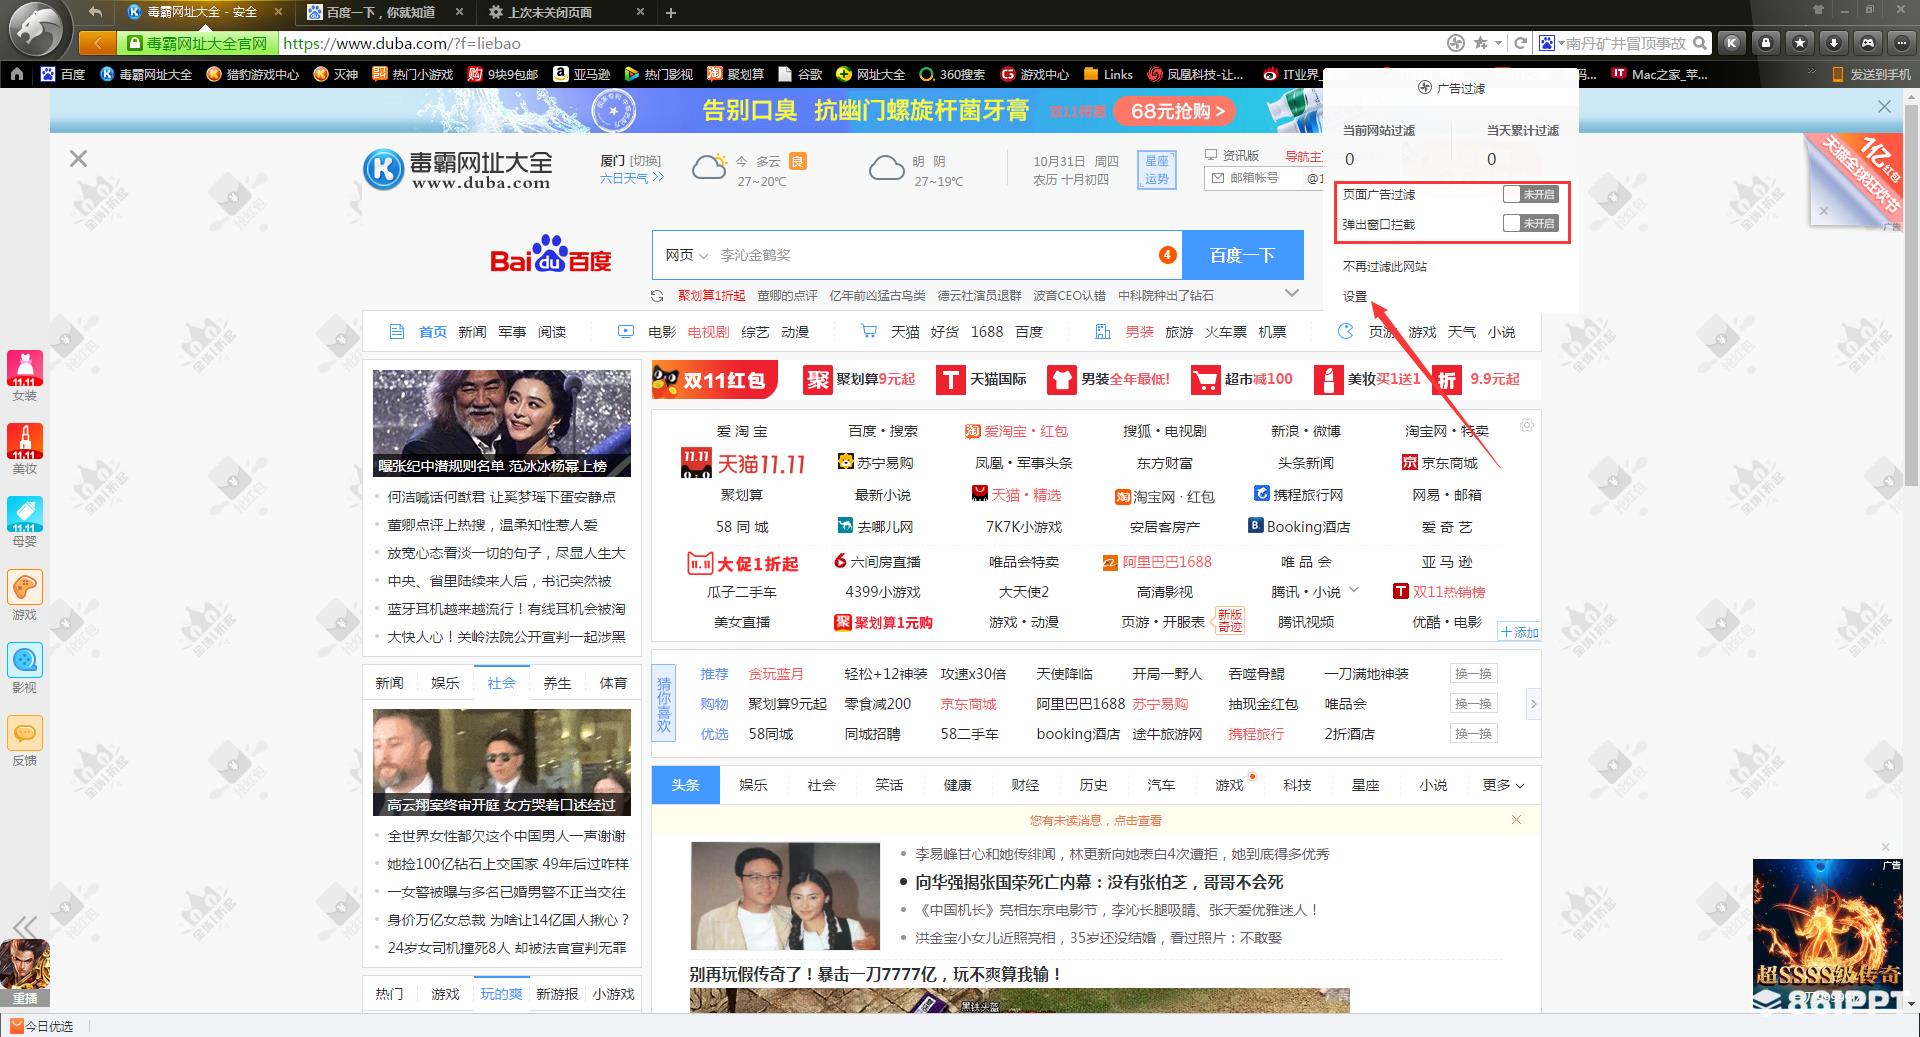1920x1037 pixels.
Task: Refresh hot searches with the rotate icon
Action: coord(657,296)
